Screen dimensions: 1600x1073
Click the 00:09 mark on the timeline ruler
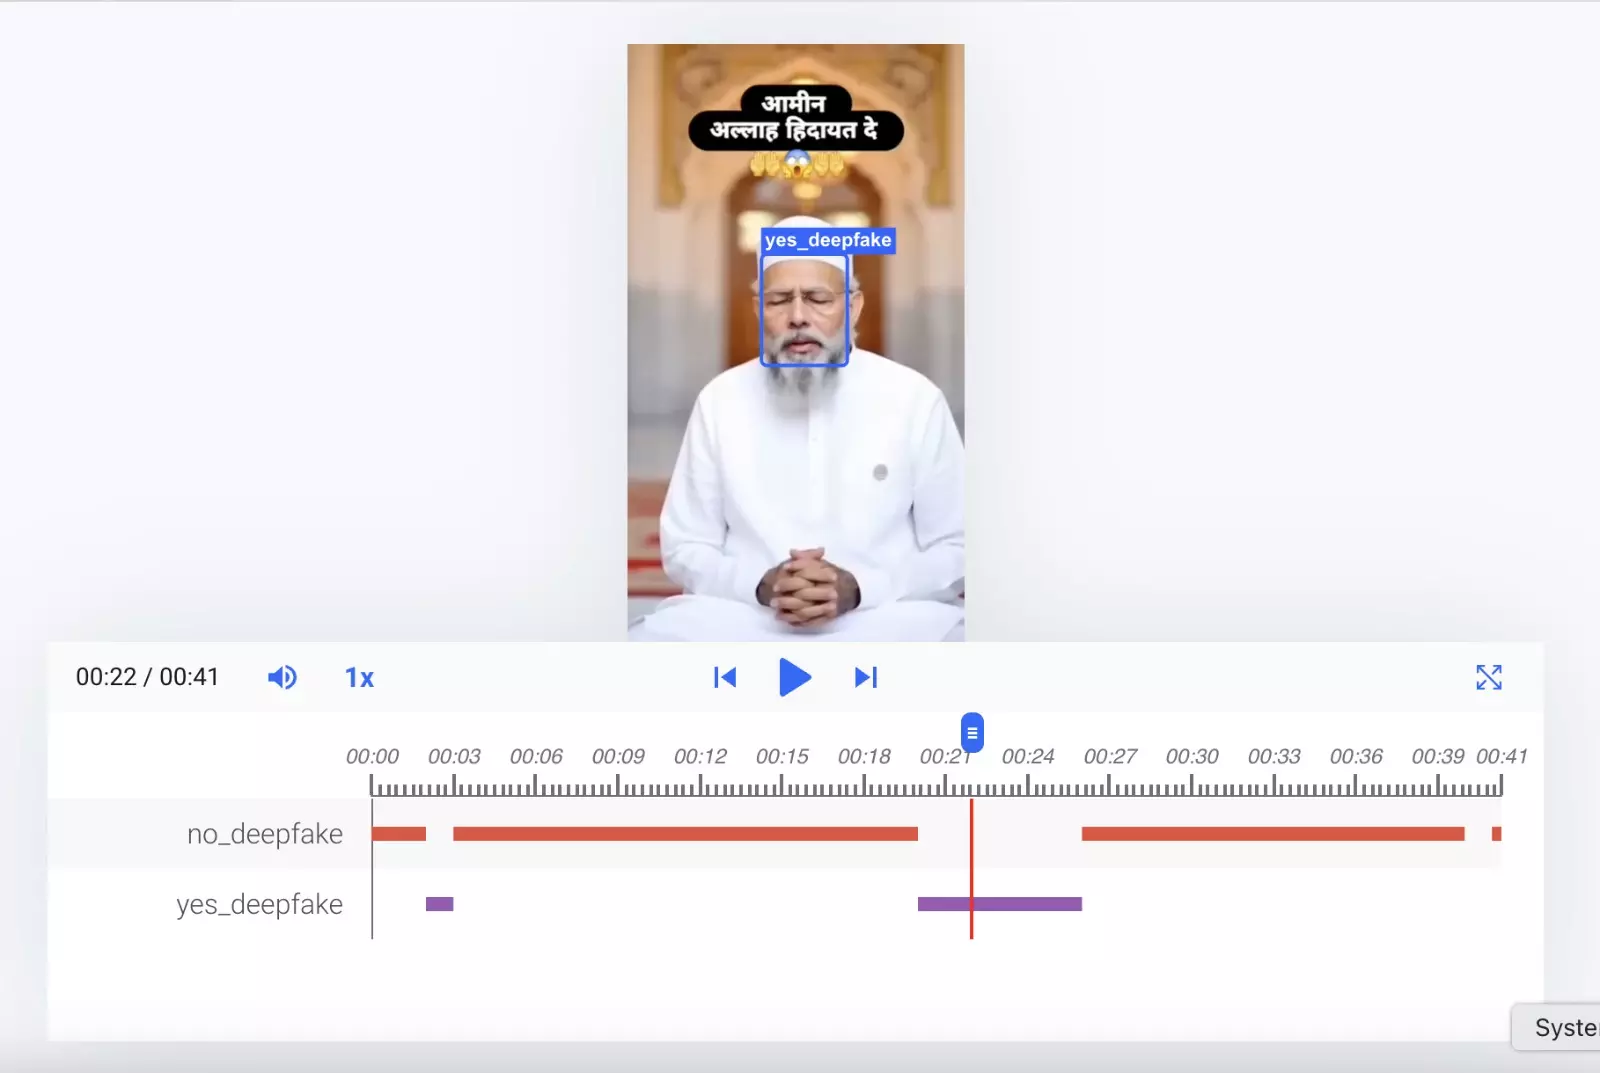pyautogui.click(x=618, y=757)
